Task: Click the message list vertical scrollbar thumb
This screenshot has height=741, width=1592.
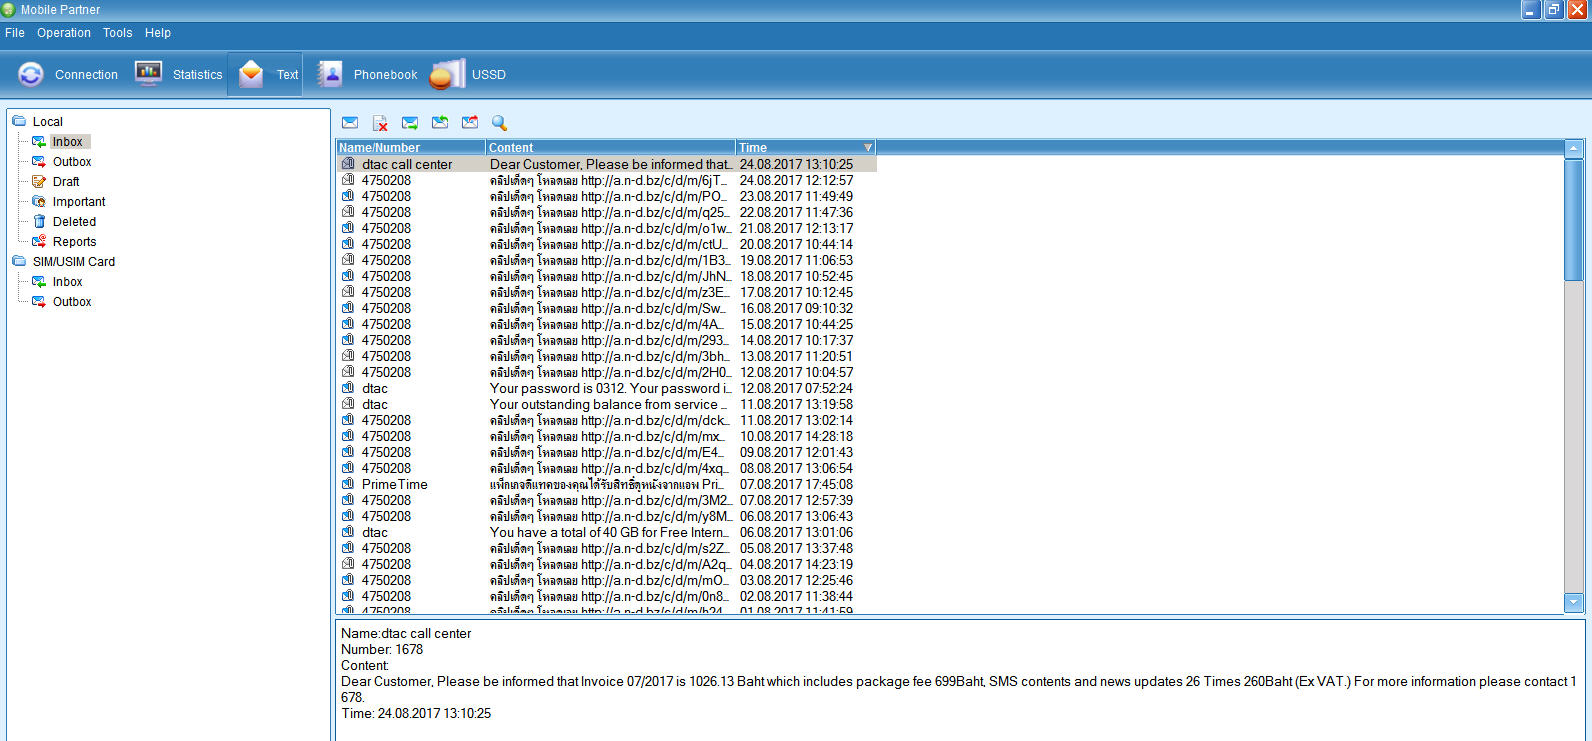Action: [x=1574, y=218]
